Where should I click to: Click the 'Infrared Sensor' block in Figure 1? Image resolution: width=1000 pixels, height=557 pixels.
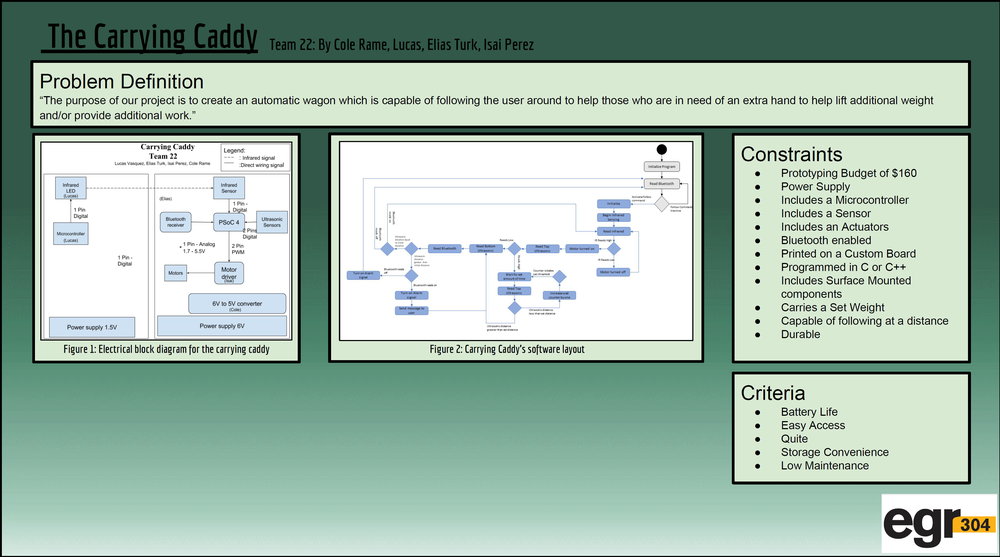click(228, 188)
